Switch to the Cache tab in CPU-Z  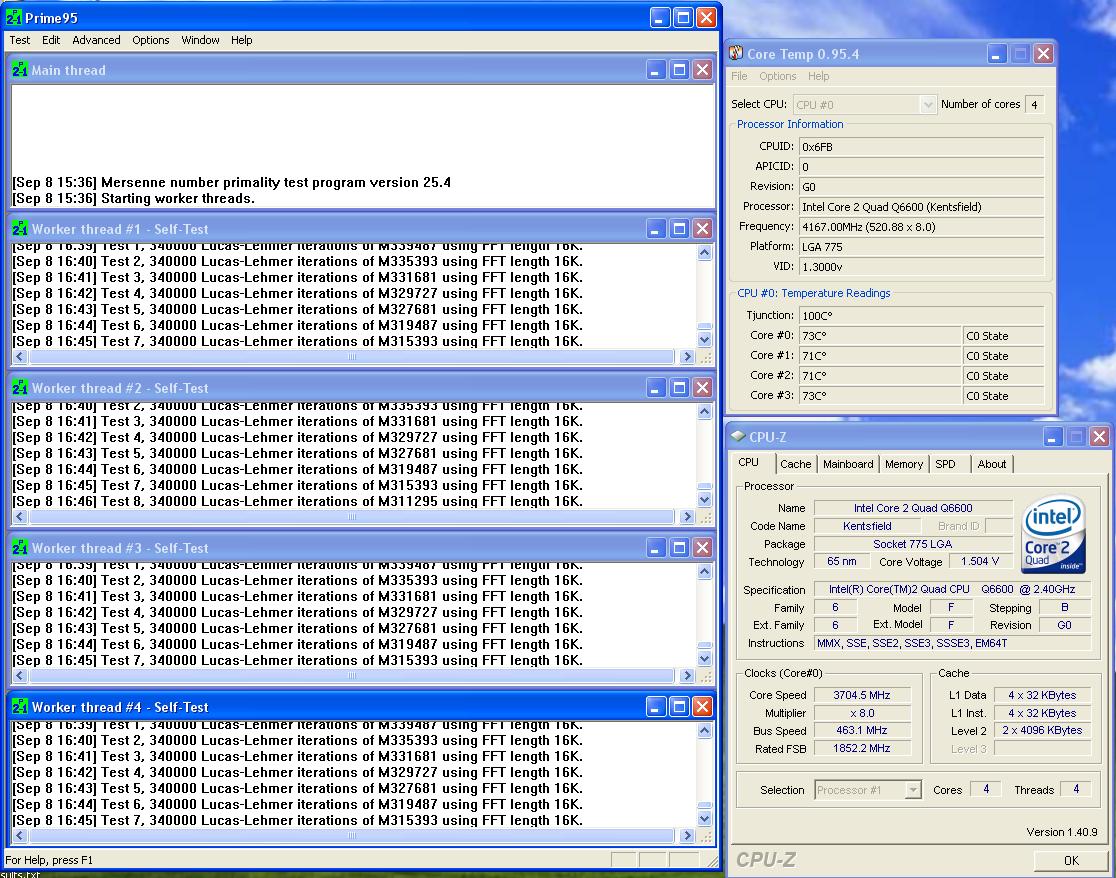click(796, 464)
